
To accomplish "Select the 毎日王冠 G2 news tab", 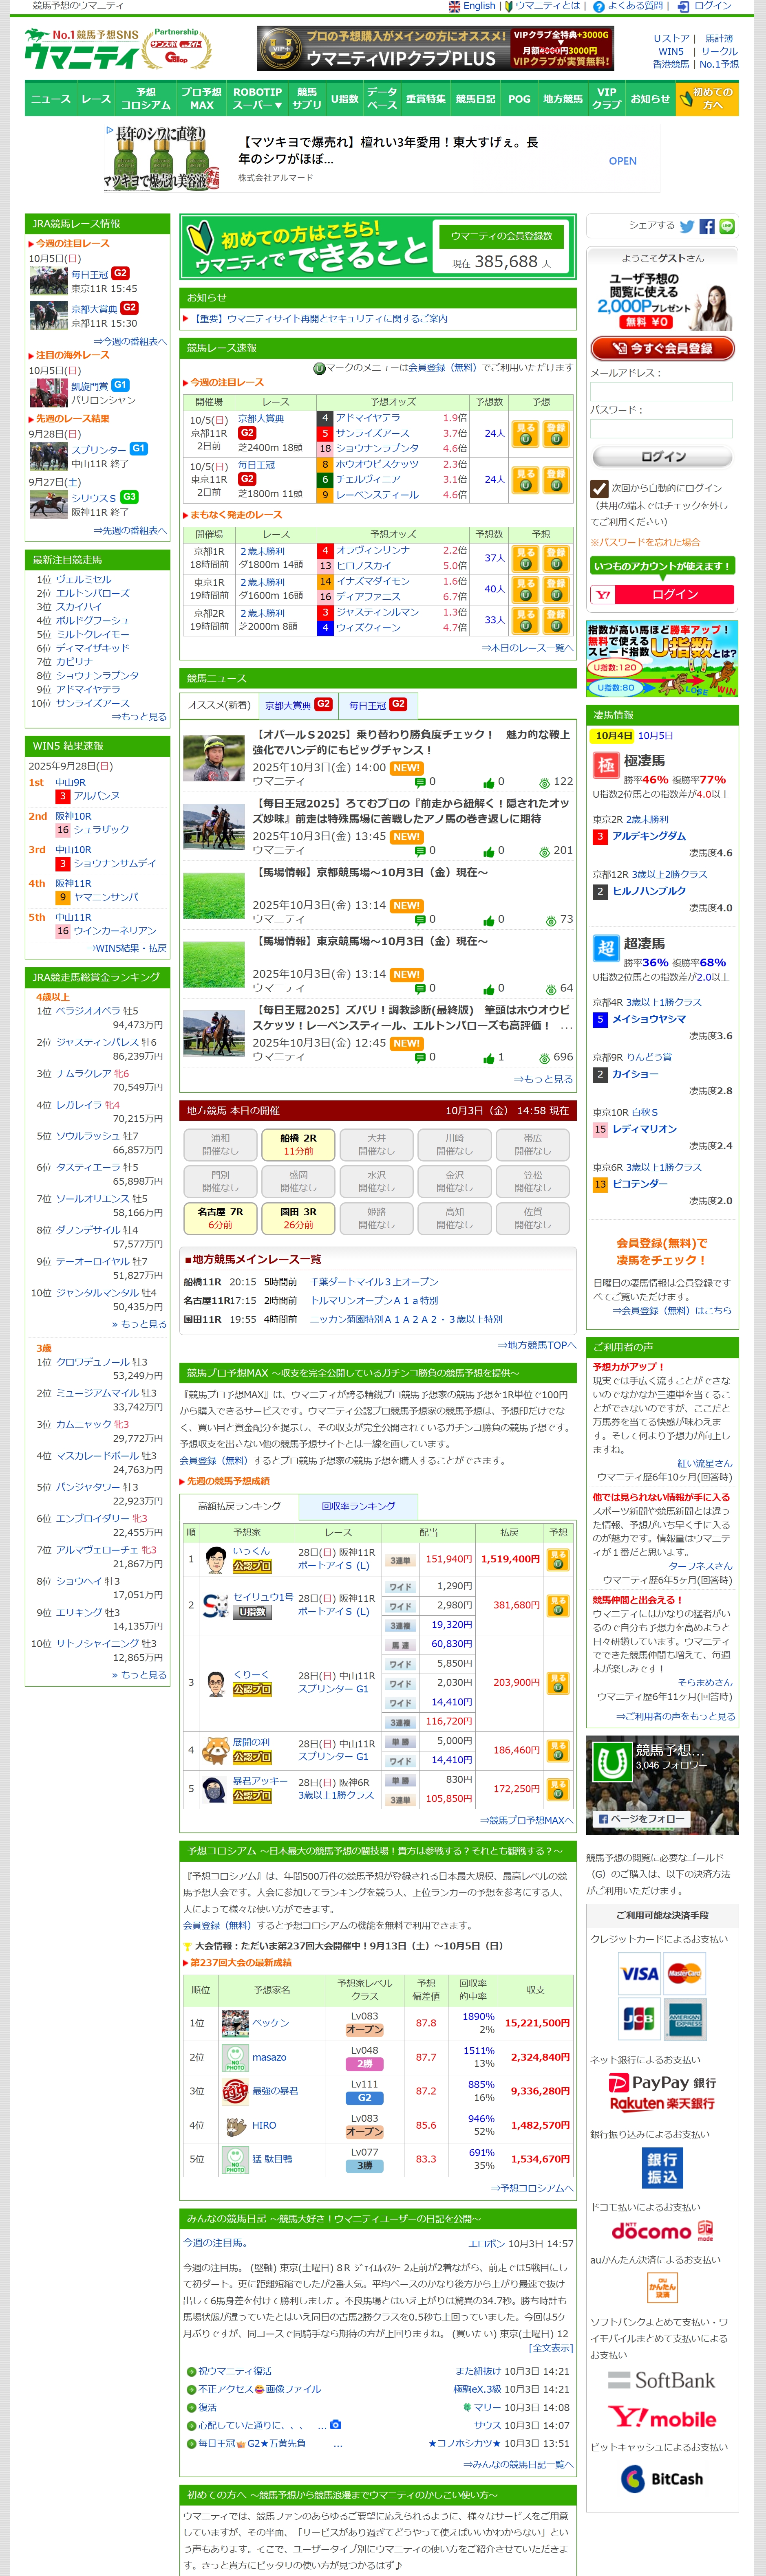I will pyautogui.click(x=377, y=705).
